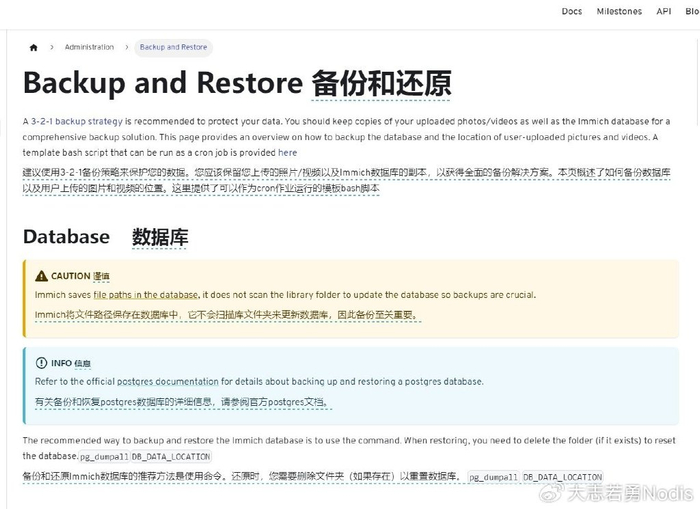This screenshot has height=509, width=700.
Task: Click the English DB_DATA_LOCATION code snippet
Action: 171,457
